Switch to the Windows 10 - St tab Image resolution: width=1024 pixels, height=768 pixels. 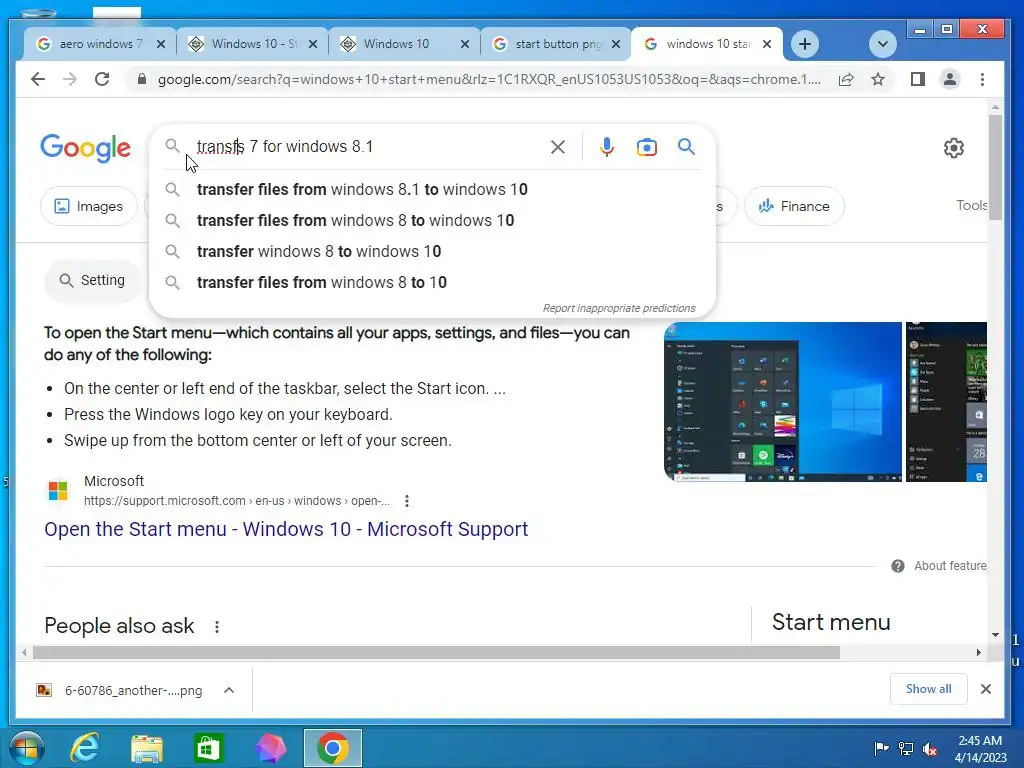[251, 44]
